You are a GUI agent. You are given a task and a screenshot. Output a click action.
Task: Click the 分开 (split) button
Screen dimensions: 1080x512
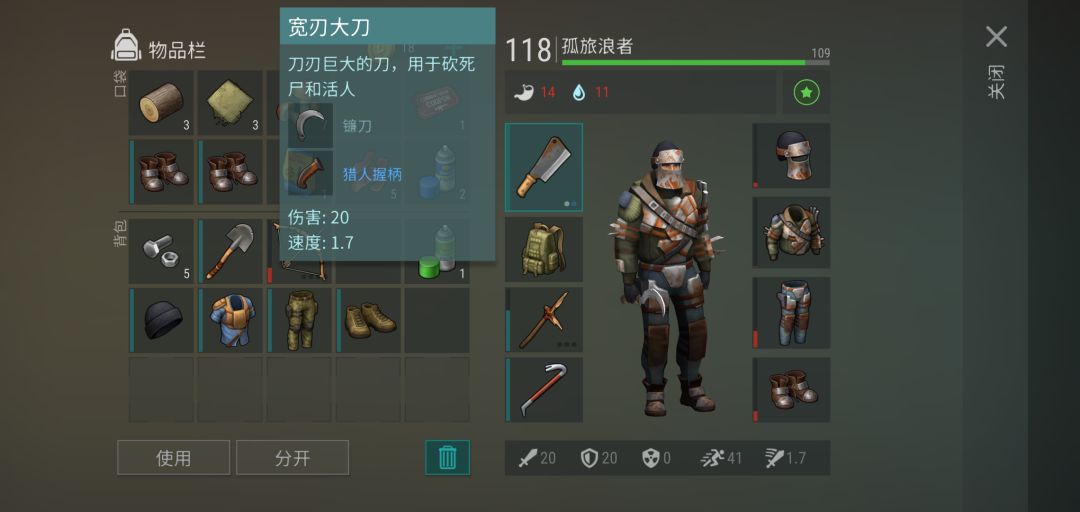(293, 458)
